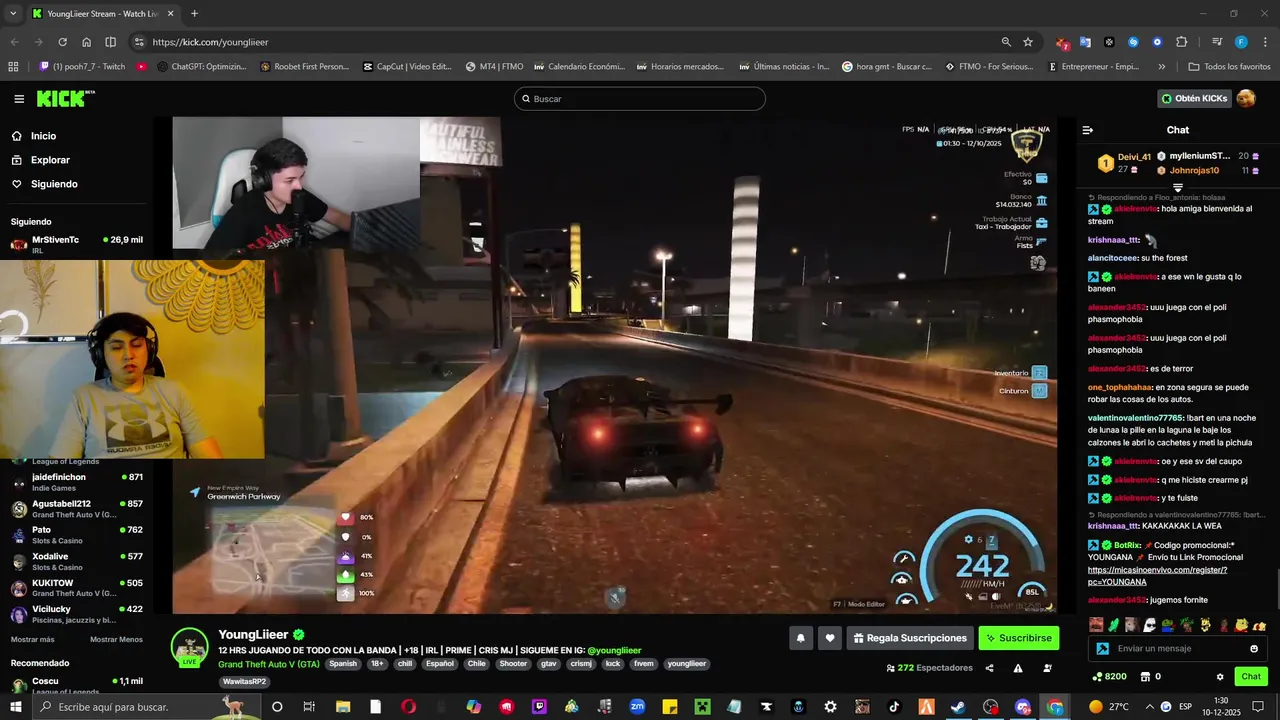The width and height of the screenshot is (1280, 720).
Task: Reload the page in browser
Action: 62,42
